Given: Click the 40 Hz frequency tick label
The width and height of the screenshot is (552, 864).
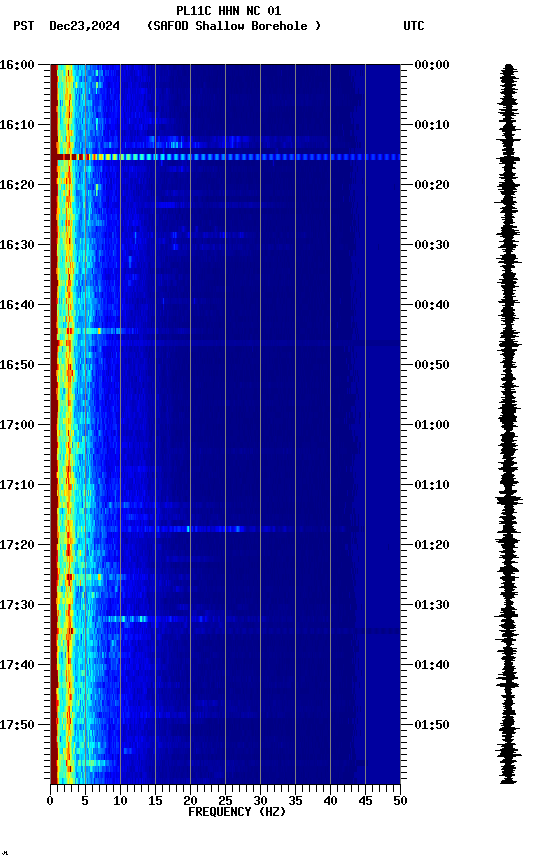Looking at the screenshot, I should pos(331,801).
